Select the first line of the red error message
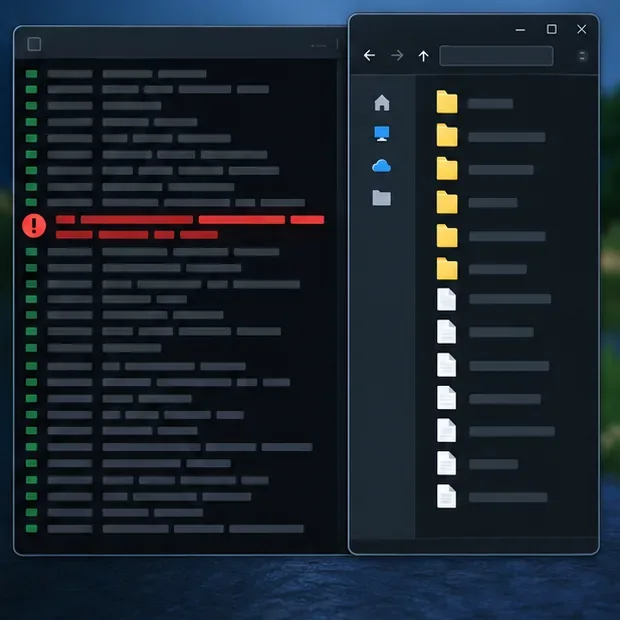The width and height of the screenshot is (620, 620). pos(190,220)
